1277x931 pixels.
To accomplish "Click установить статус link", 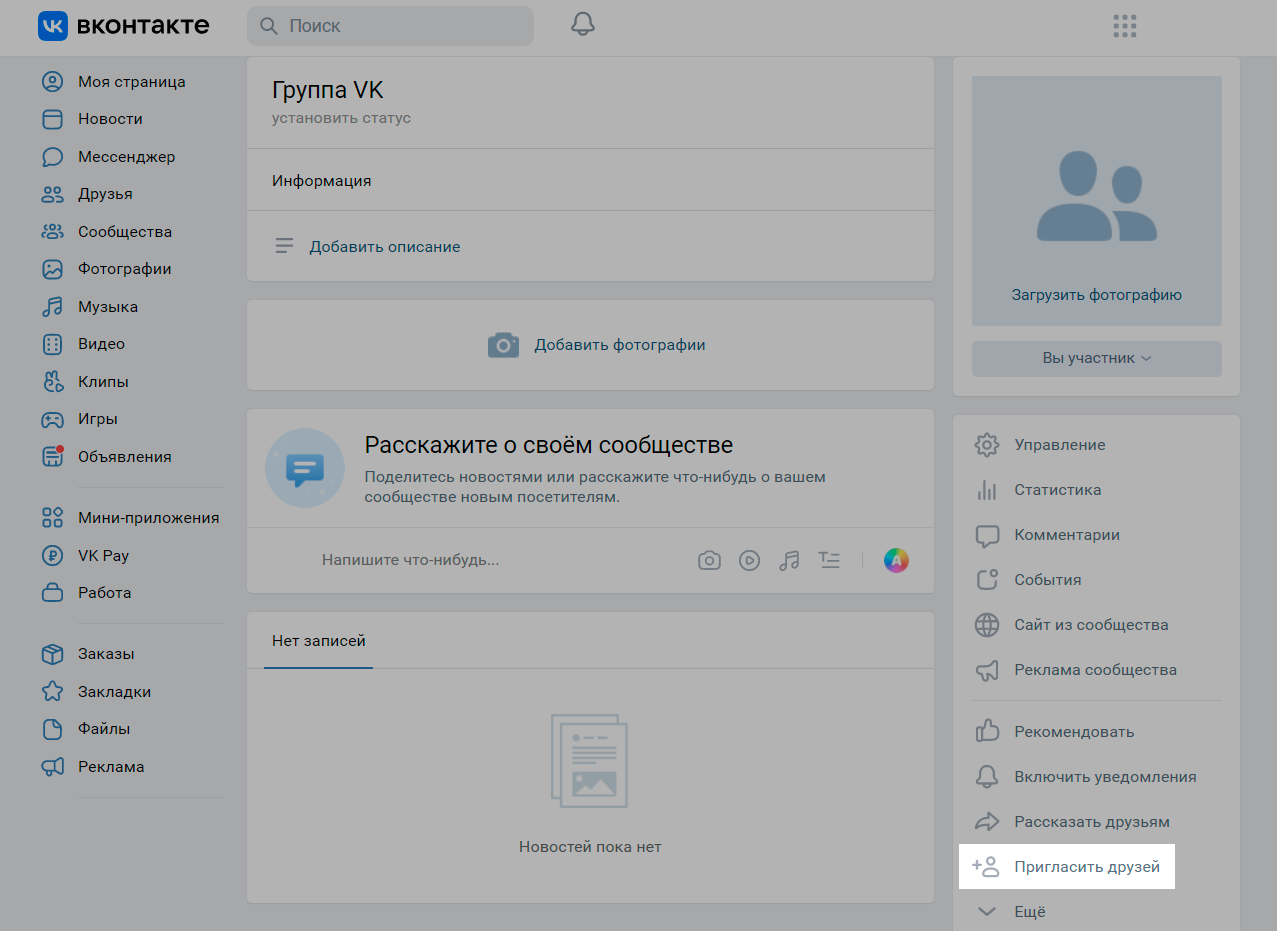I will click(341, 118).
